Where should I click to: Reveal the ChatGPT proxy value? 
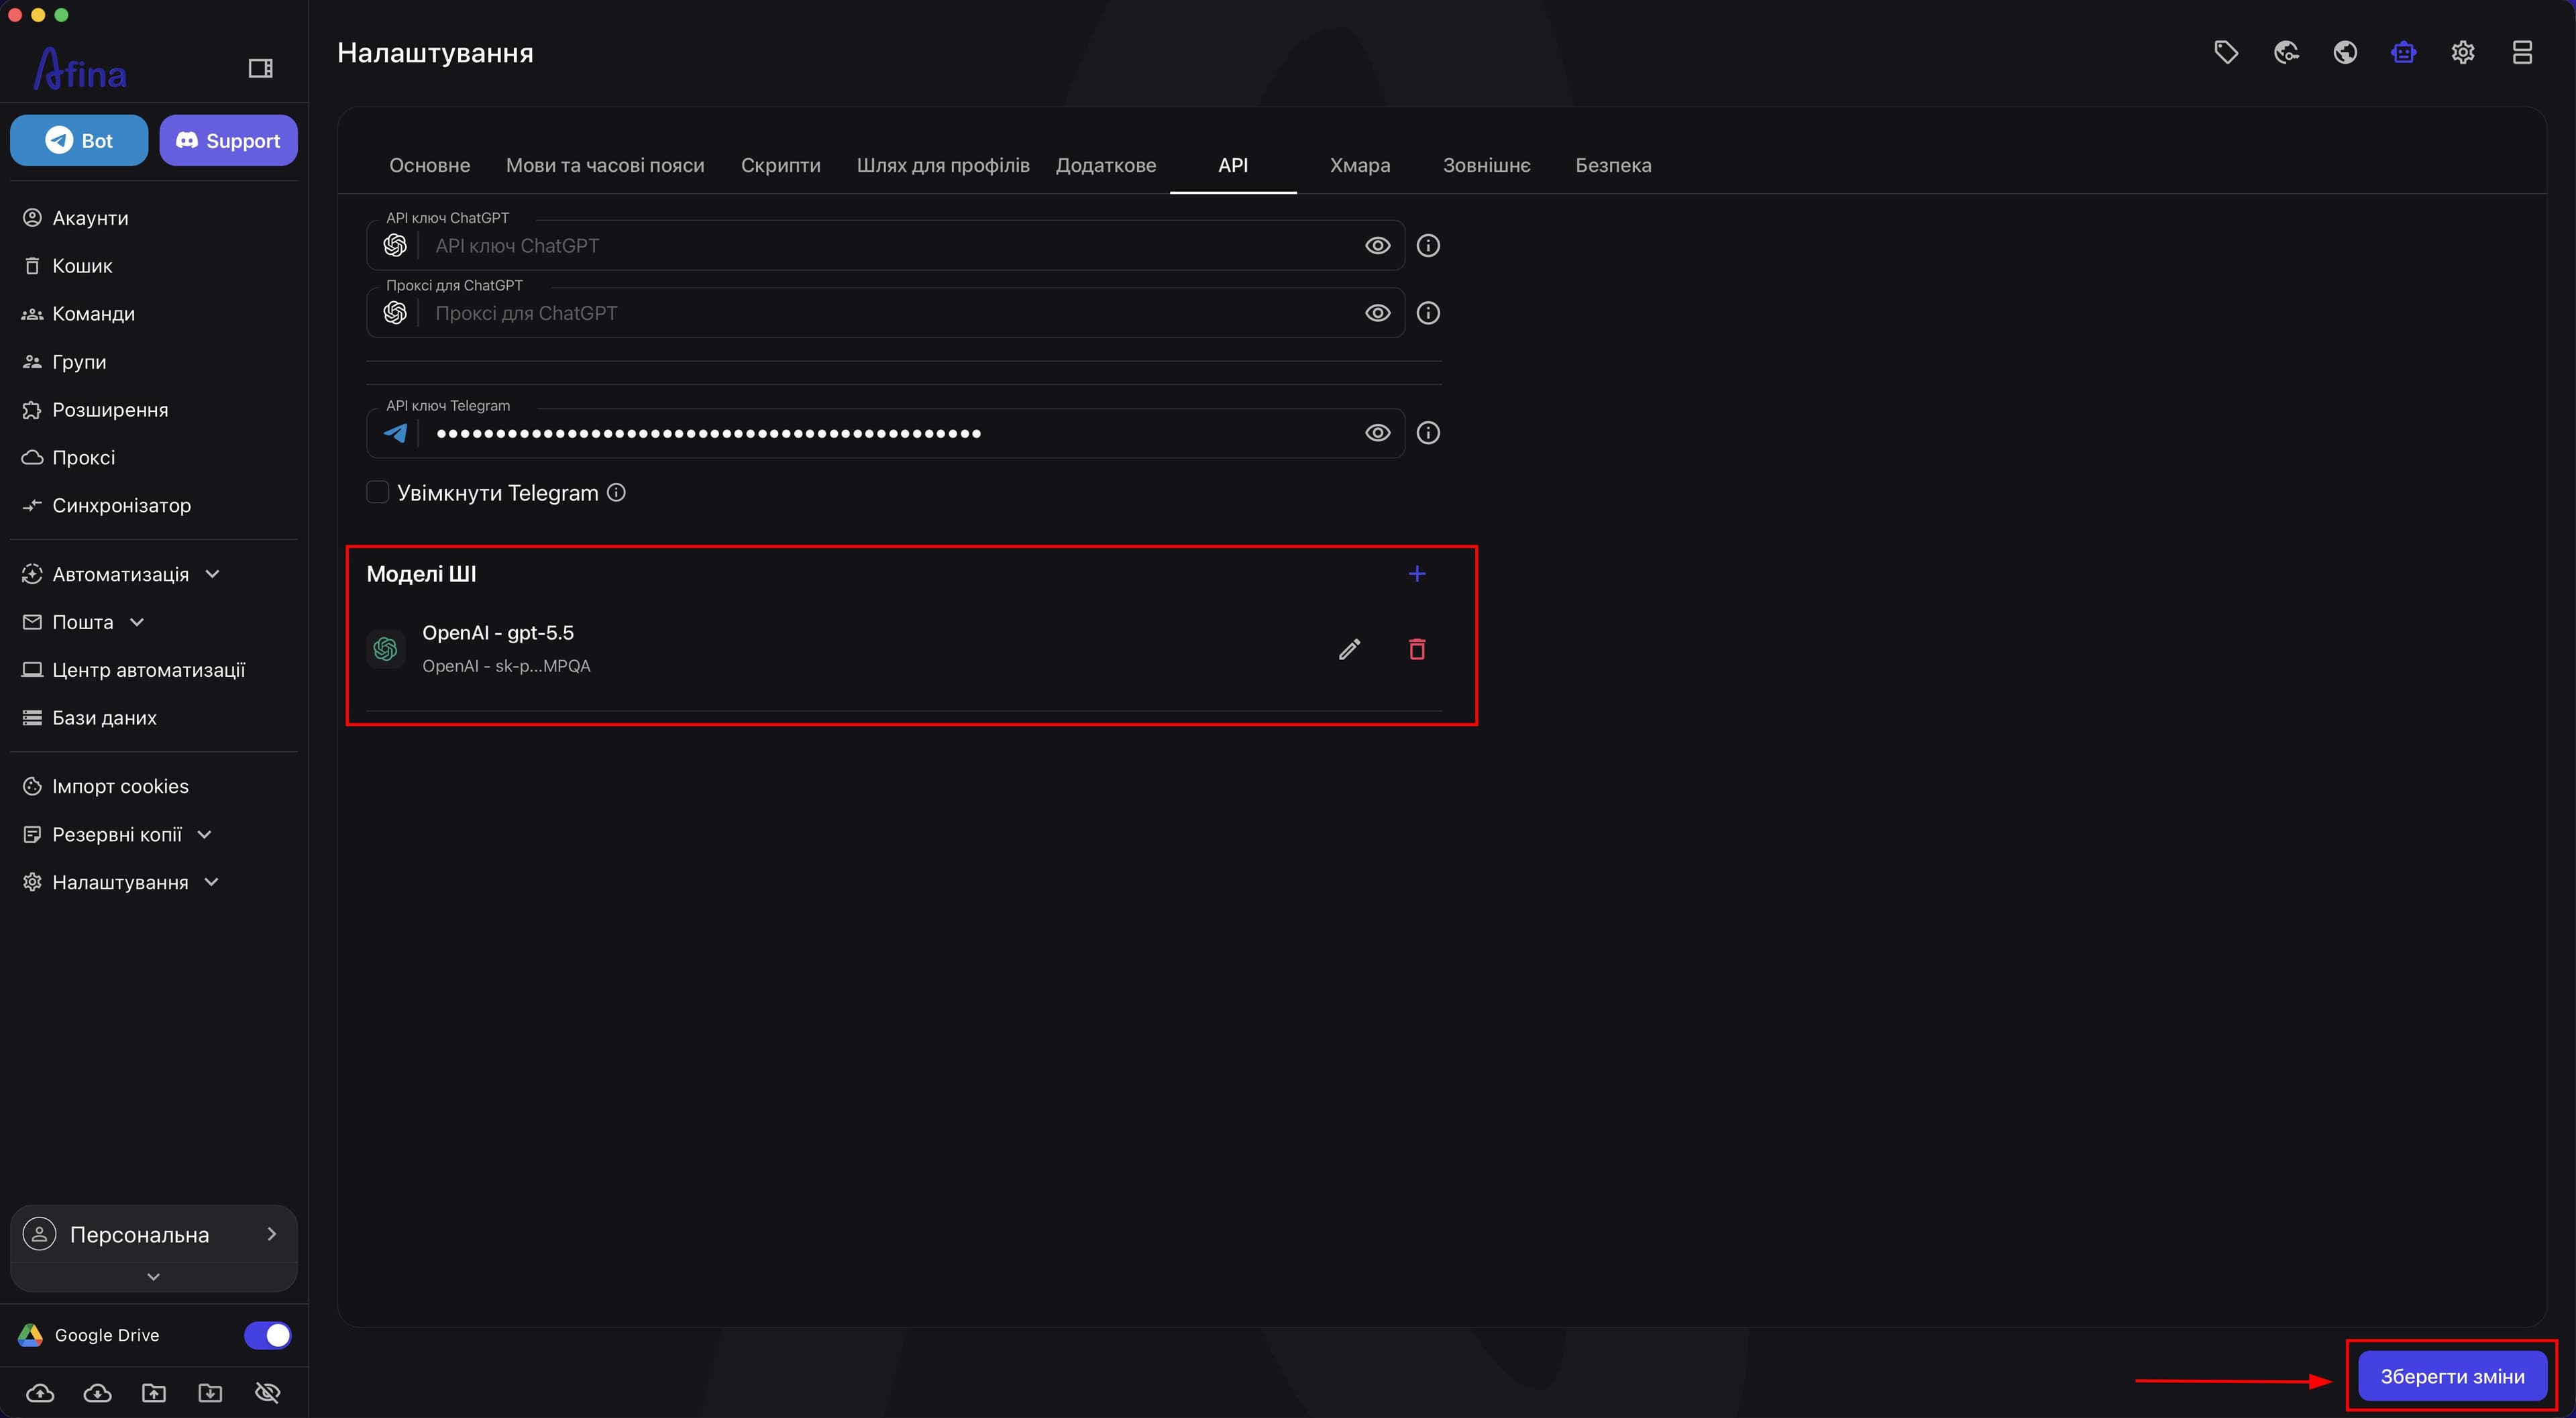click(1378, 313)
